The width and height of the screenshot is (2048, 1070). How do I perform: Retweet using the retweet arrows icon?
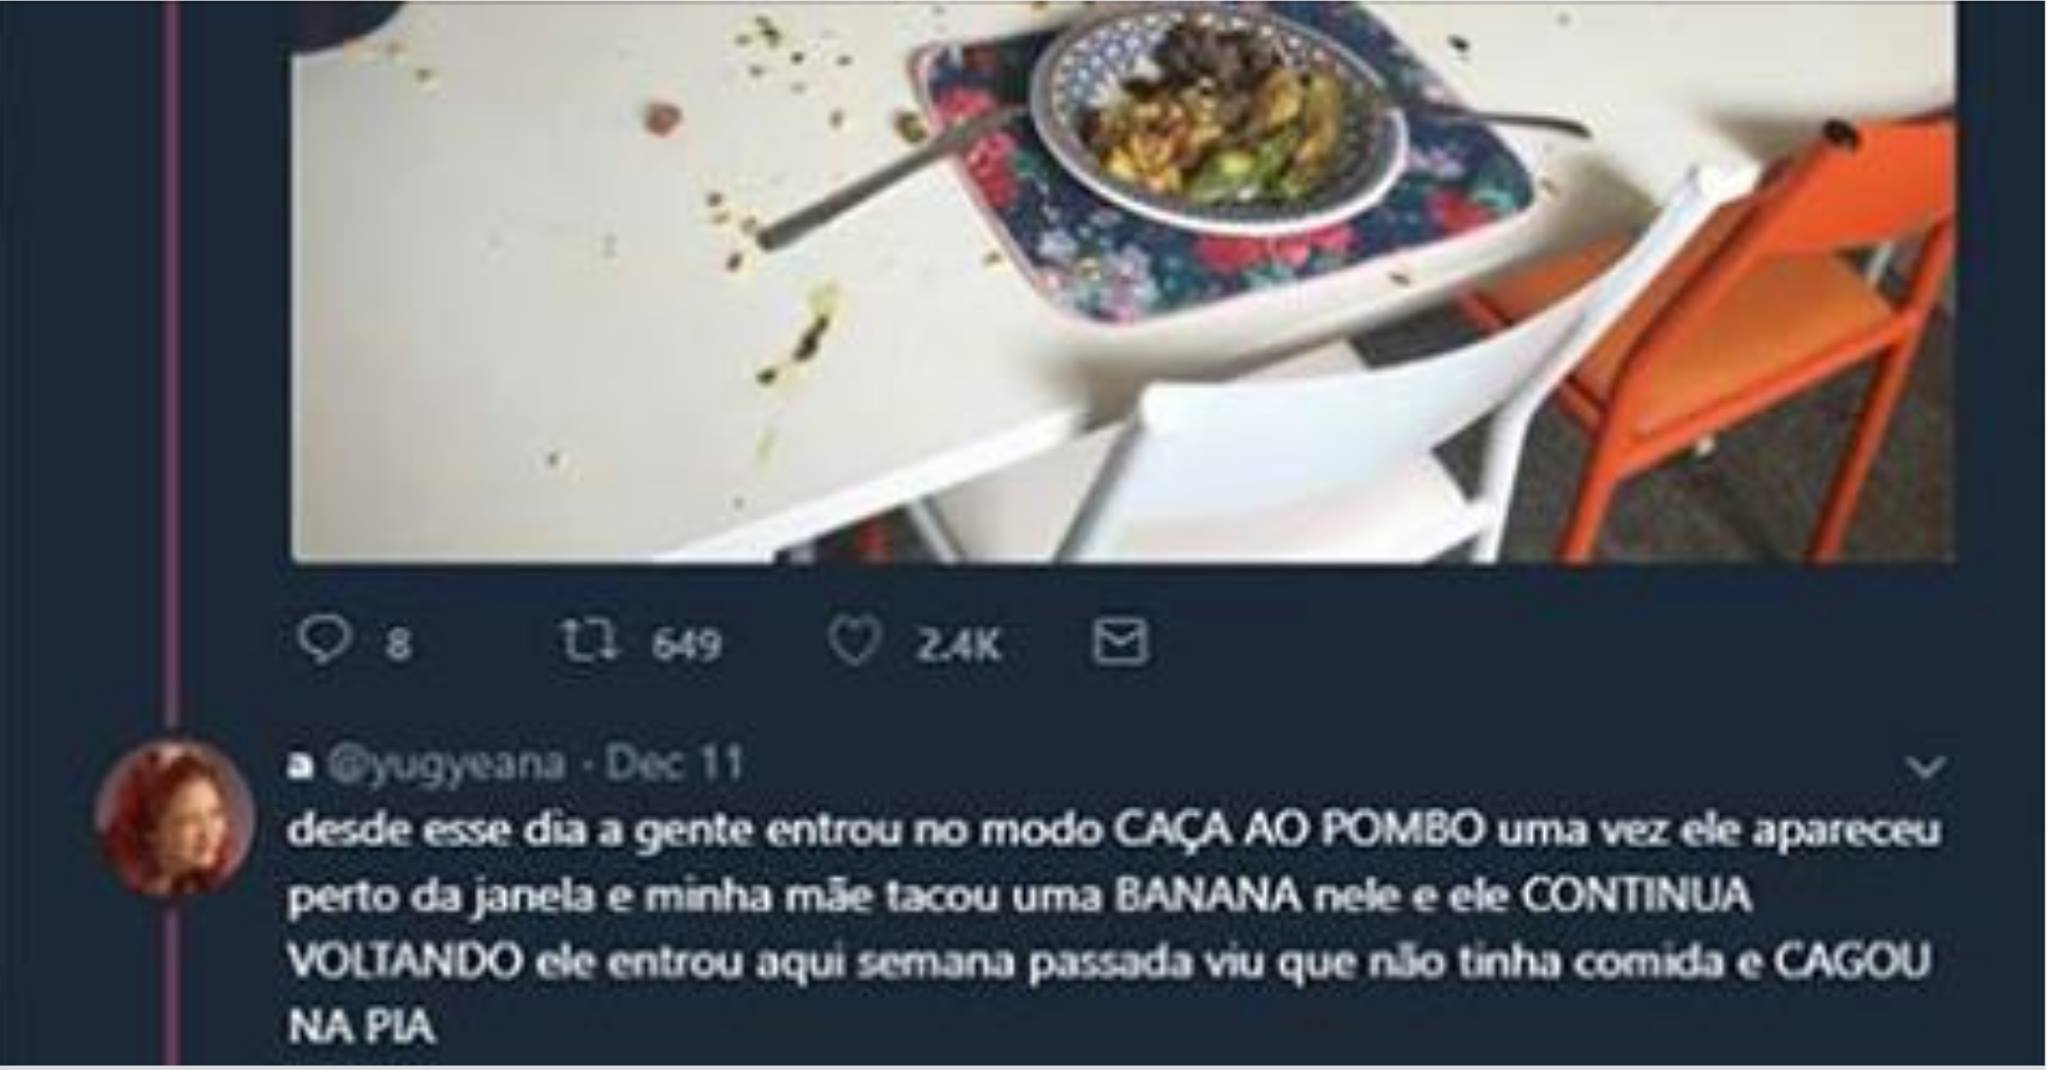(x=591, y=641)
